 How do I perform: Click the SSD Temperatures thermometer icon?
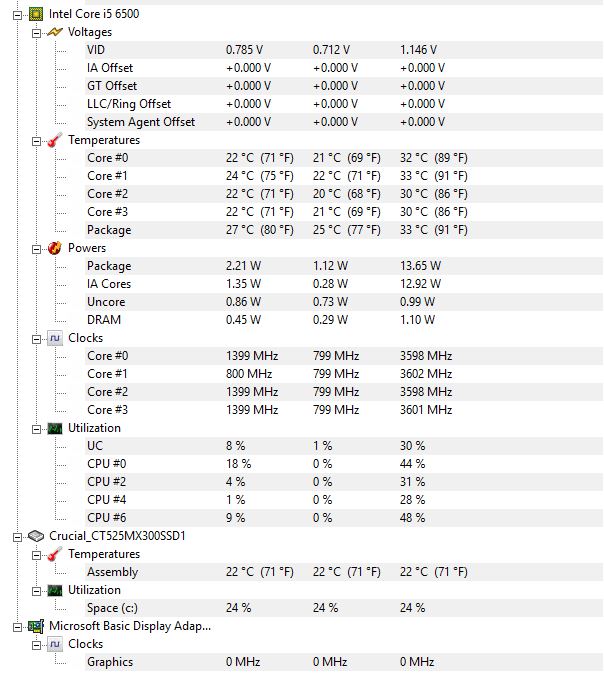pyautogui.click(x=55, y=554)
